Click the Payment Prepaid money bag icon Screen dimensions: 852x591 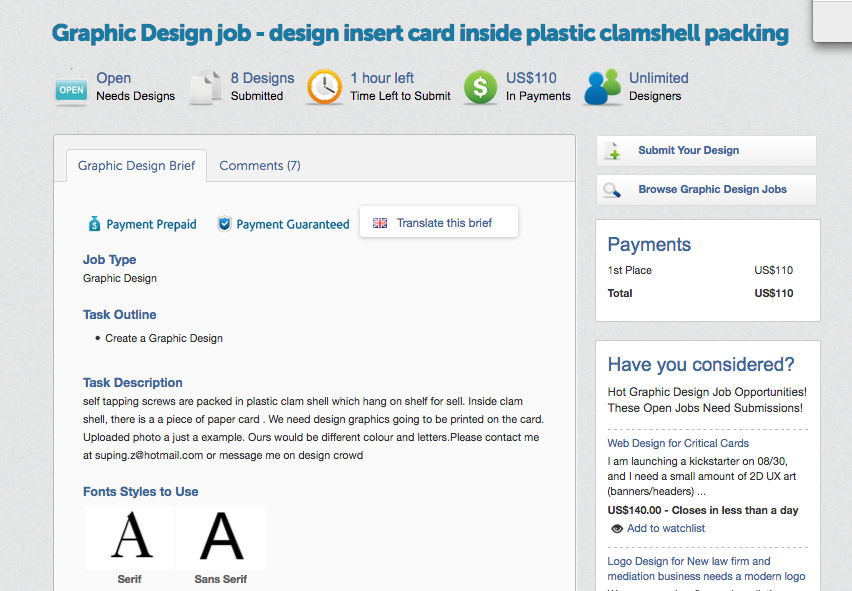click(94, 224)
